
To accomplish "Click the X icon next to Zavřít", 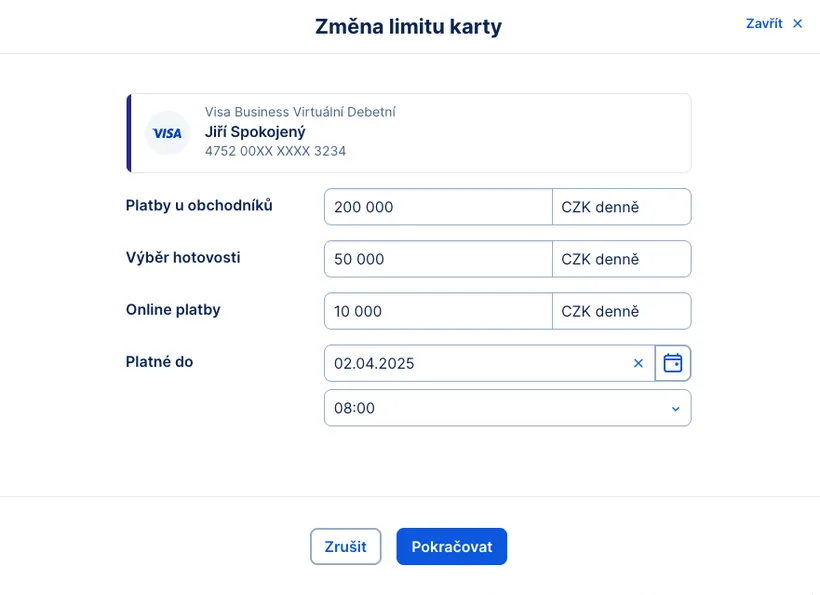I will pyautogui.click(x=797, y=23).
